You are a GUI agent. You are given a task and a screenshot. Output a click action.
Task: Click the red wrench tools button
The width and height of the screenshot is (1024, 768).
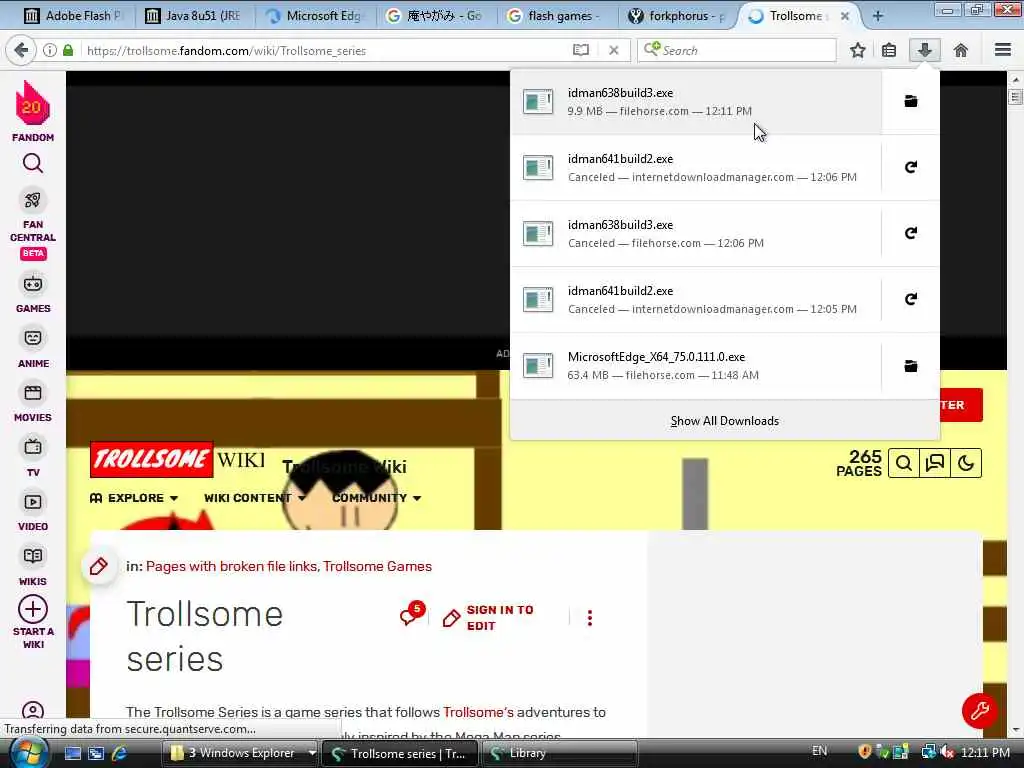point(979,711)
